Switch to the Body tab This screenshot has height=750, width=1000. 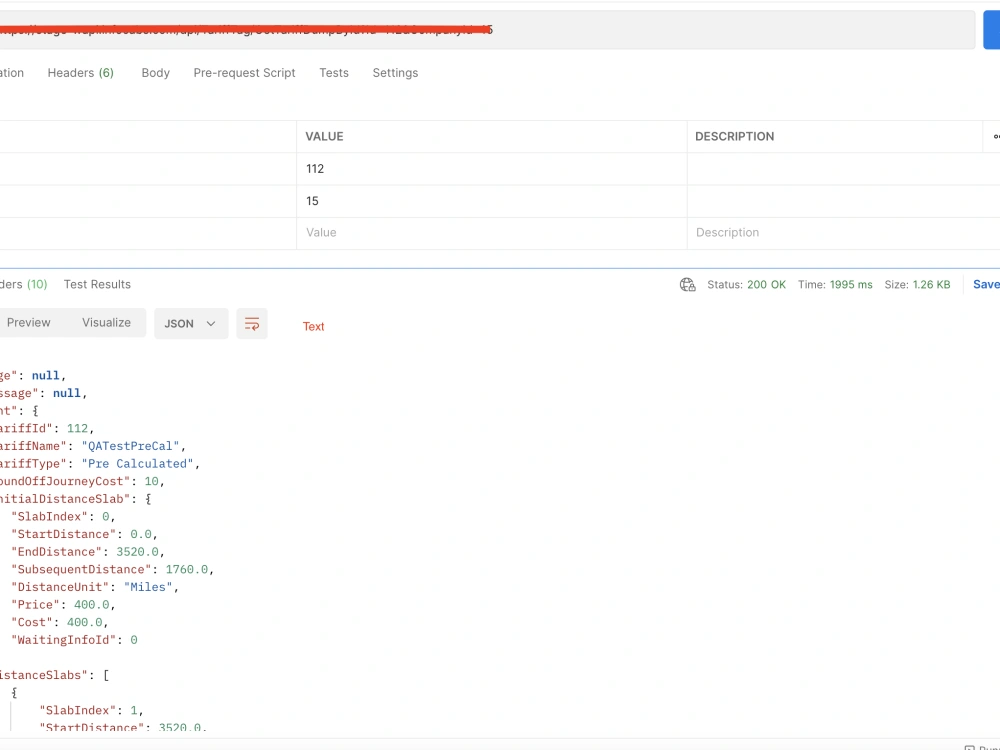[x=156, y=73]
